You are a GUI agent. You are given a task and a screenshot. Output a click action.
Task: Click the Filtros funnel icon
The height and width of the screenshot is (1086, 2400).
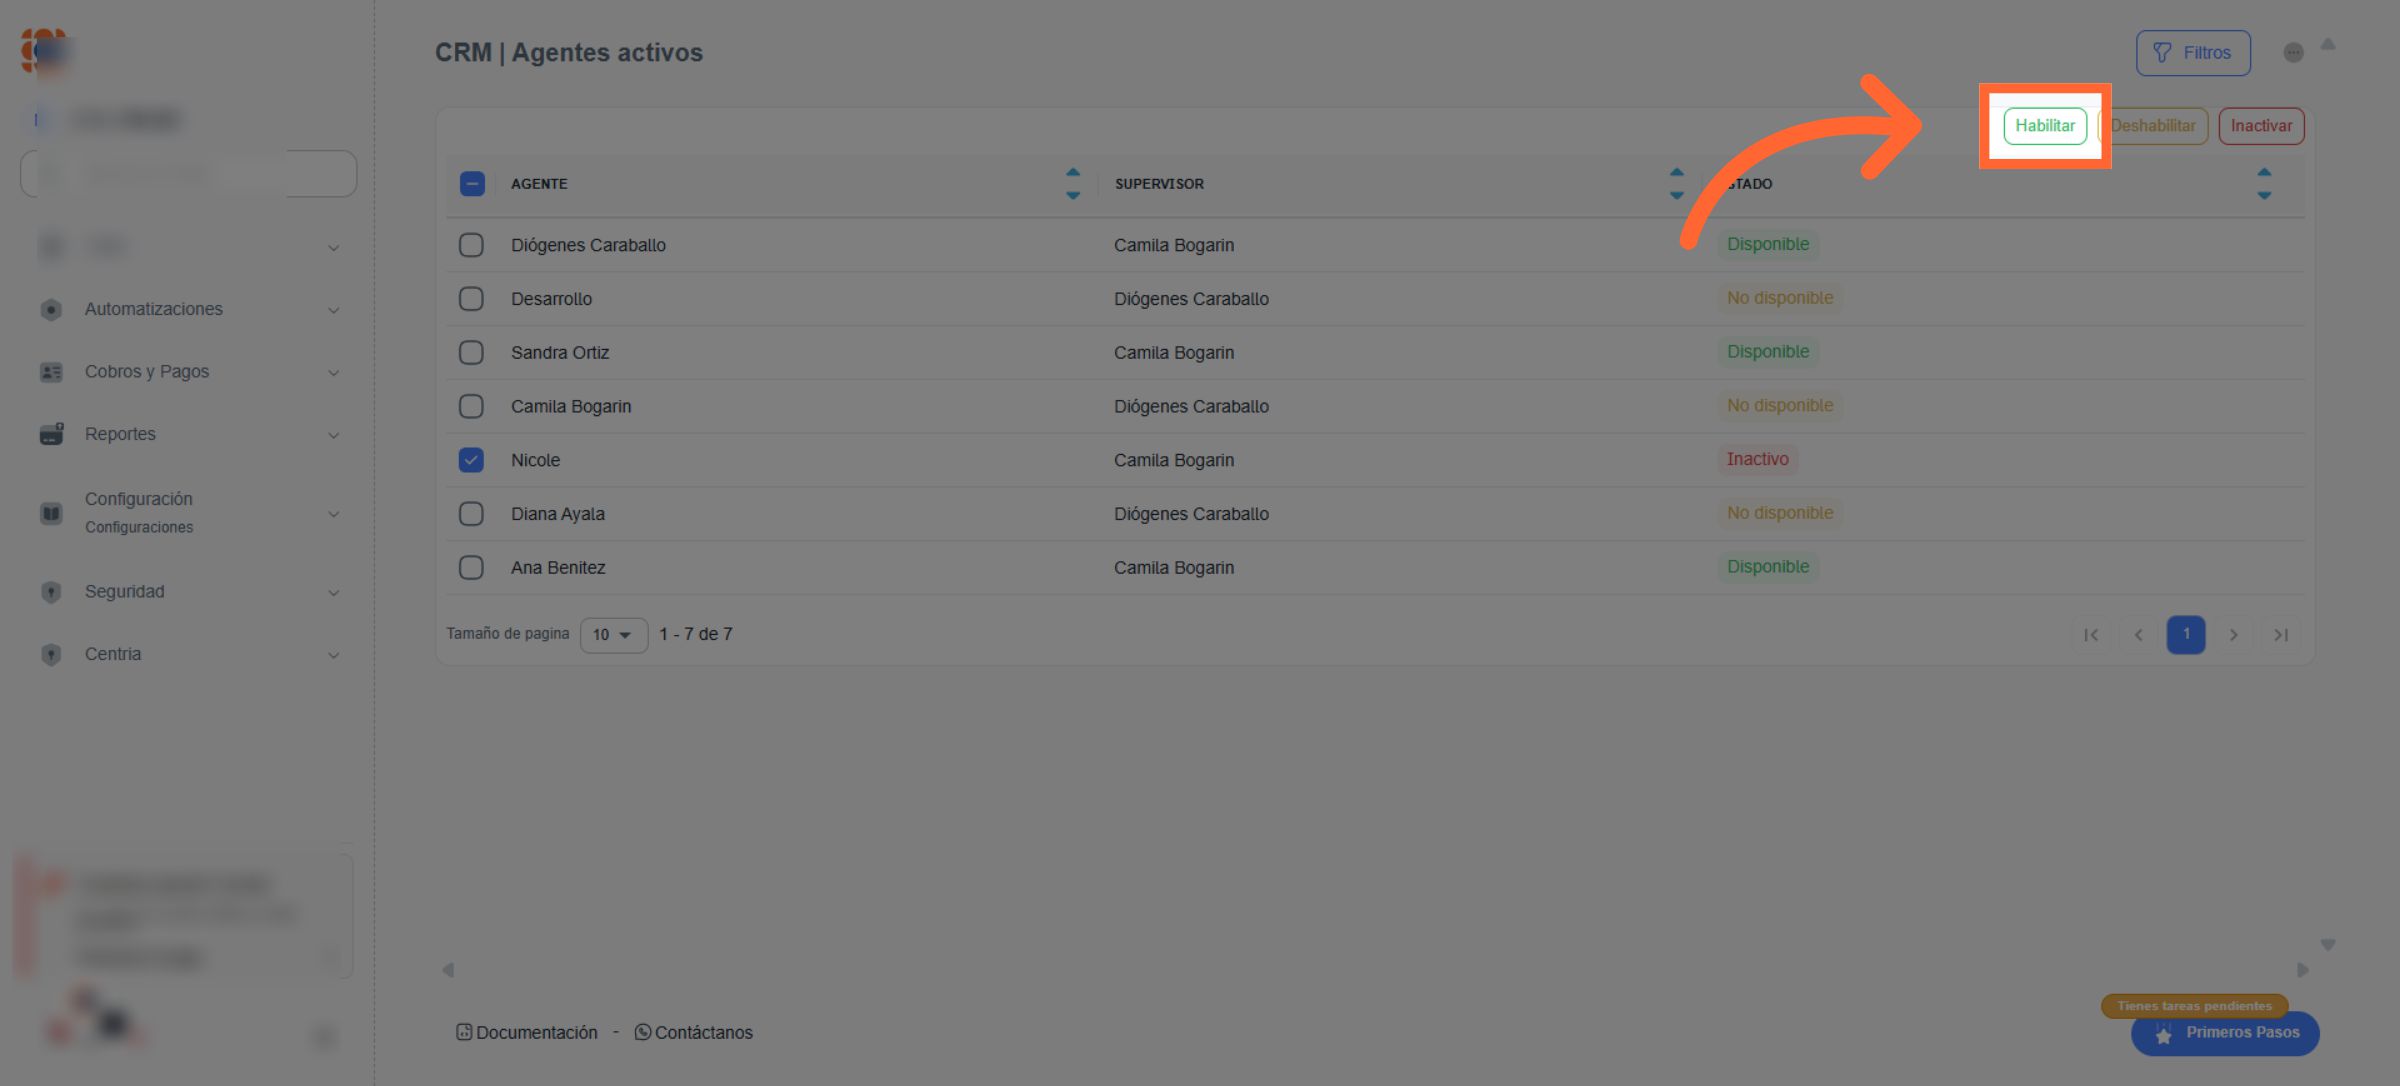click(x=2162, y=53)
